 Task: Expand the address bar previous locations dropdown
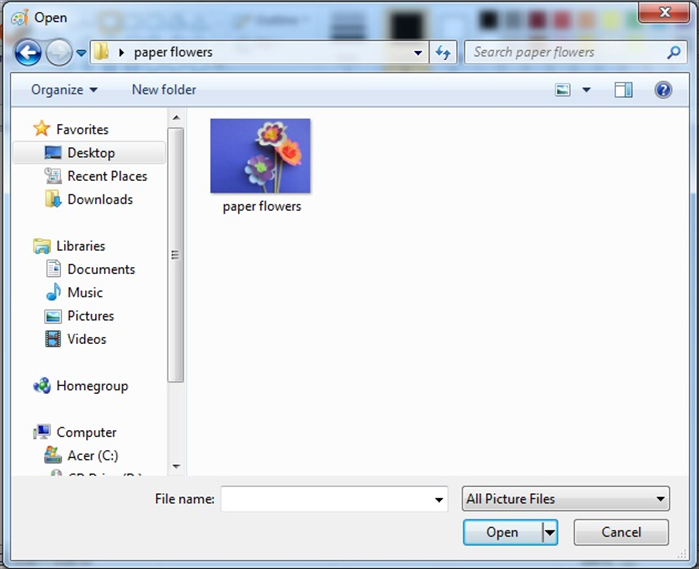tap(418, 53)
